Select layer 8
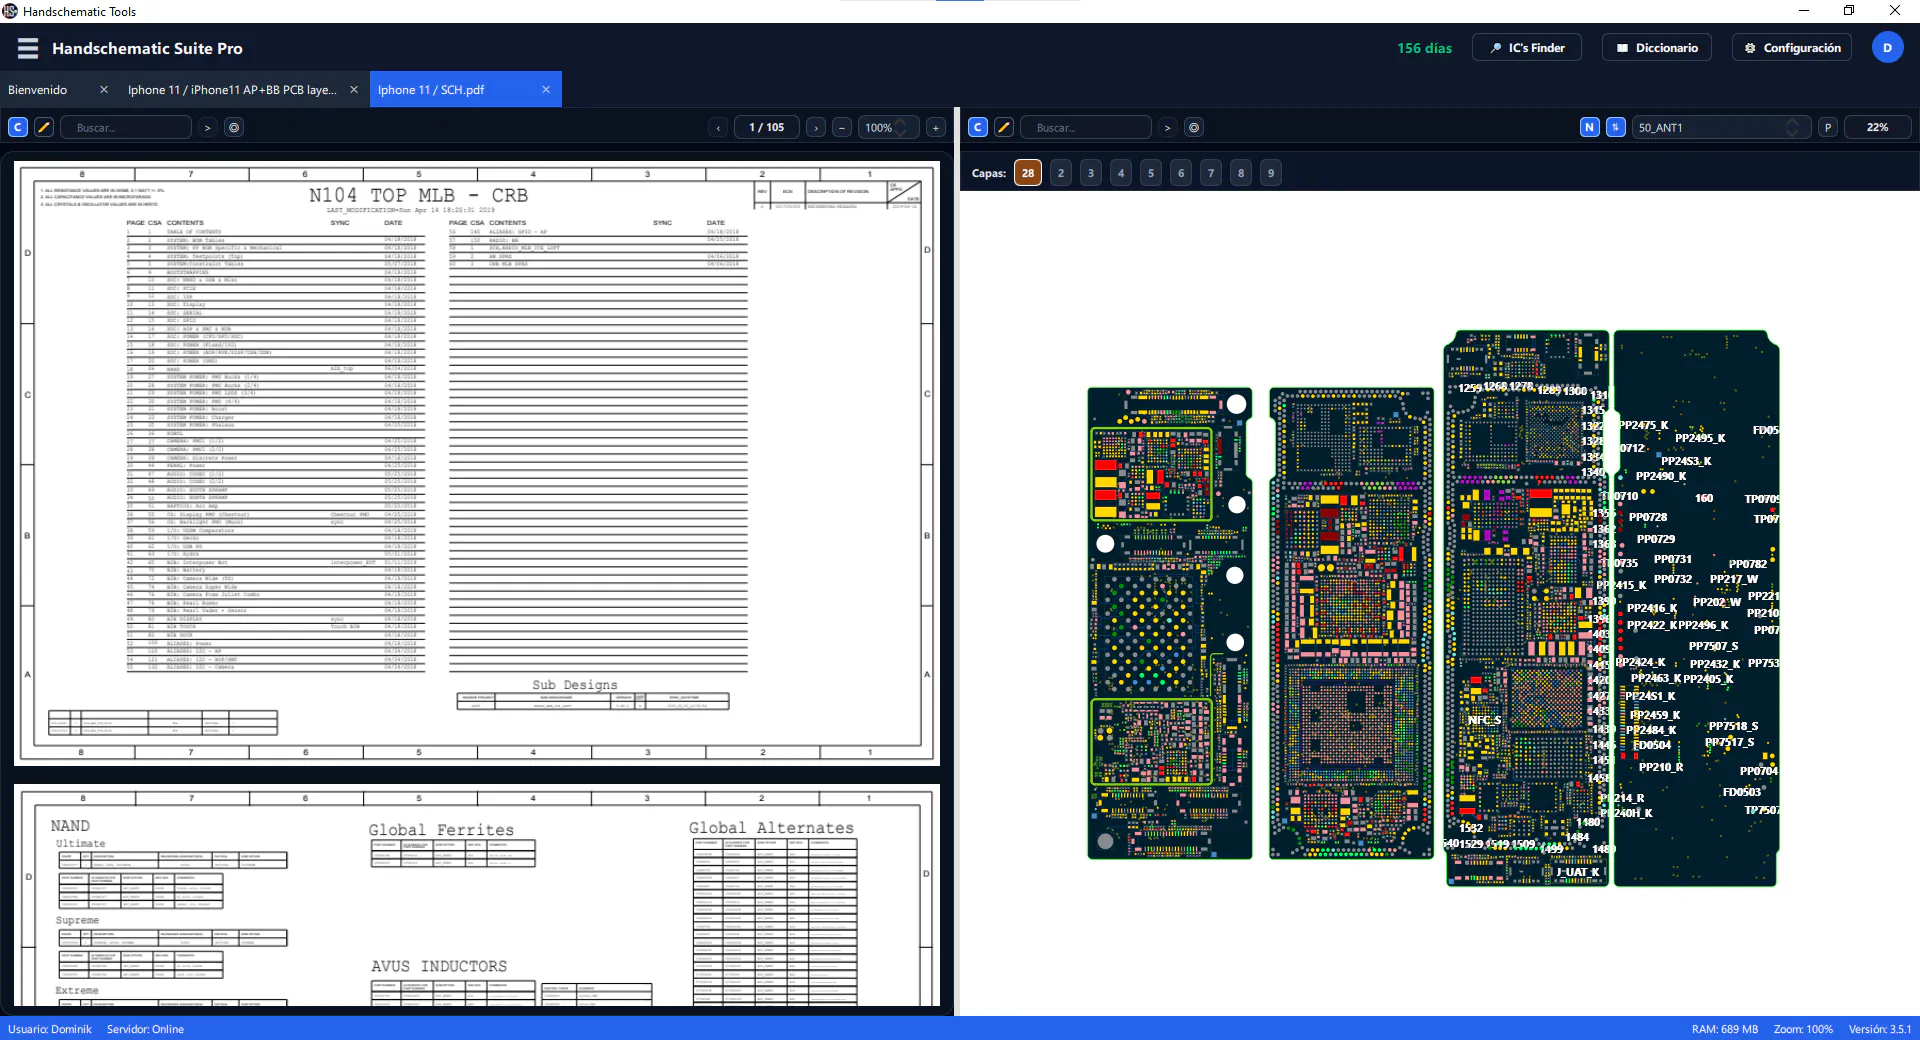1920x1040 pixels. [1241, 173]
